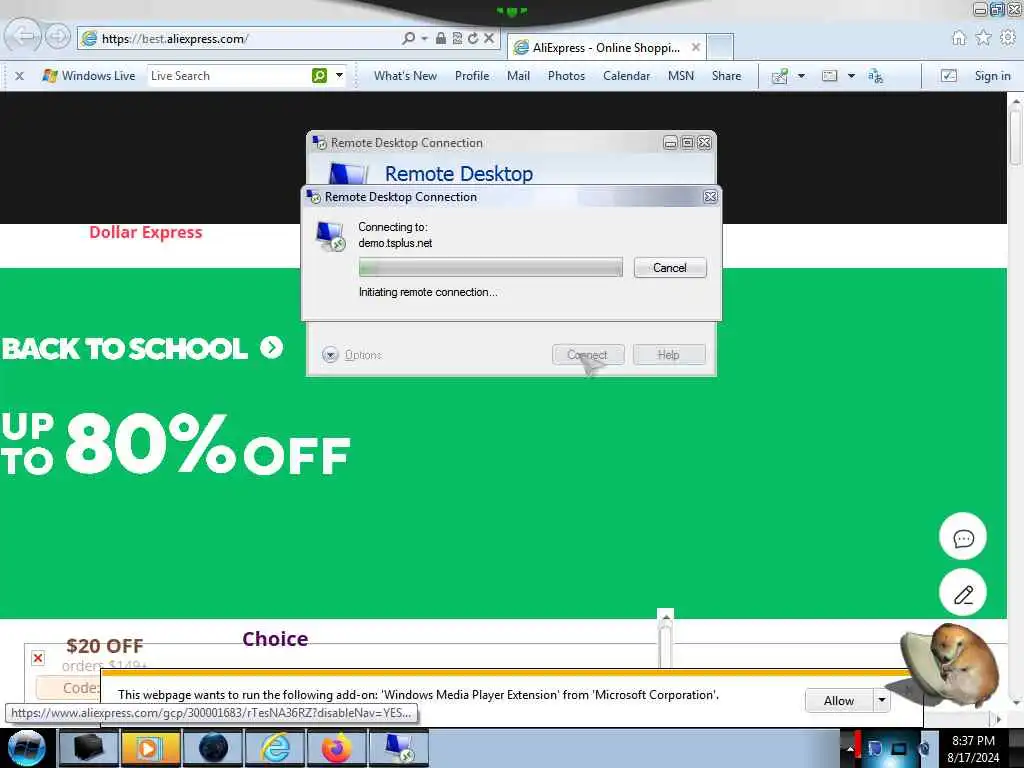1024x768 pixels.
Task: Click the compatibility view icon in address bar
Action: [457, 39]
